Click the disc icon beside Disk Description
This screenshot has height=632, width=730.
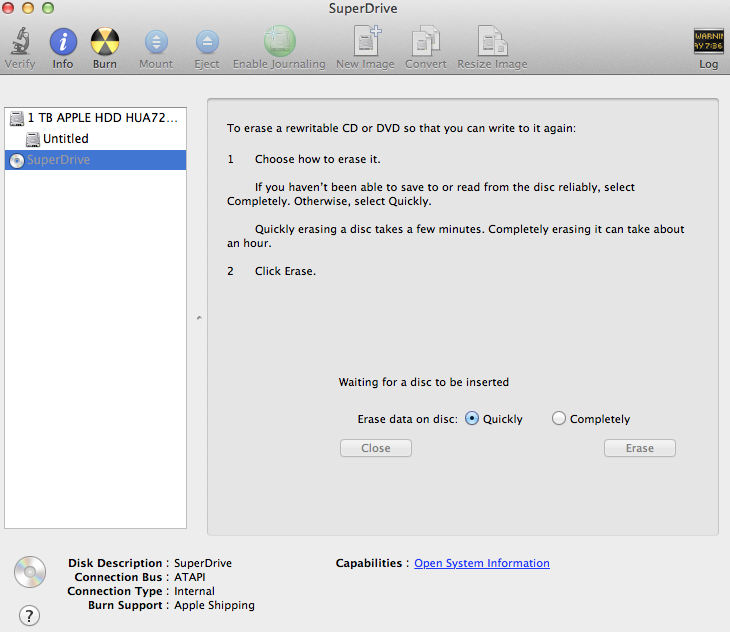pyautogui.click(x=30, y=571)
